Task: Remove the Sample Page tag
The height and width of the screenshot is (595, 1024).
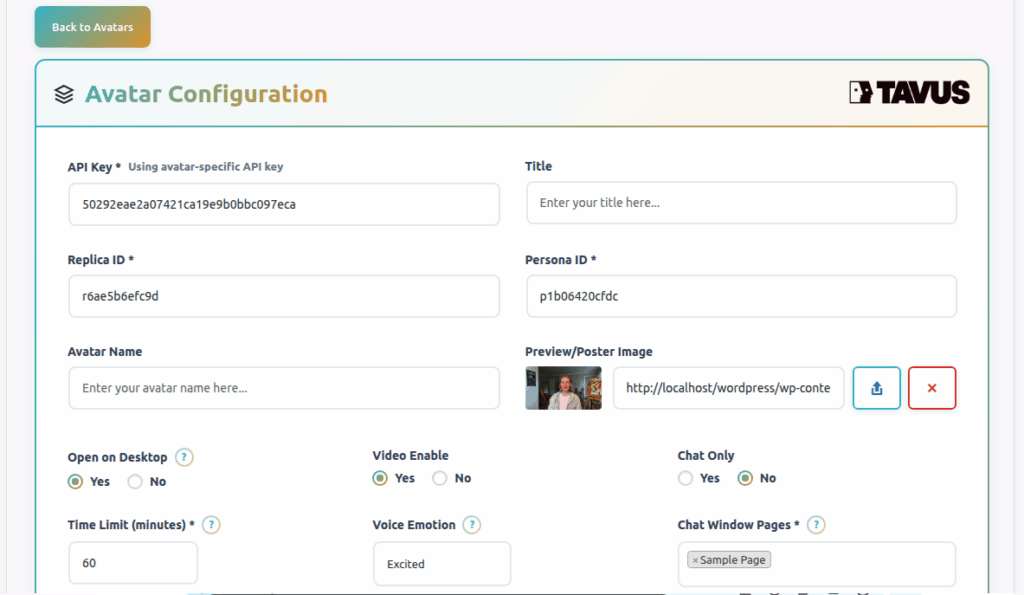Action: click(x=696, y=560)
